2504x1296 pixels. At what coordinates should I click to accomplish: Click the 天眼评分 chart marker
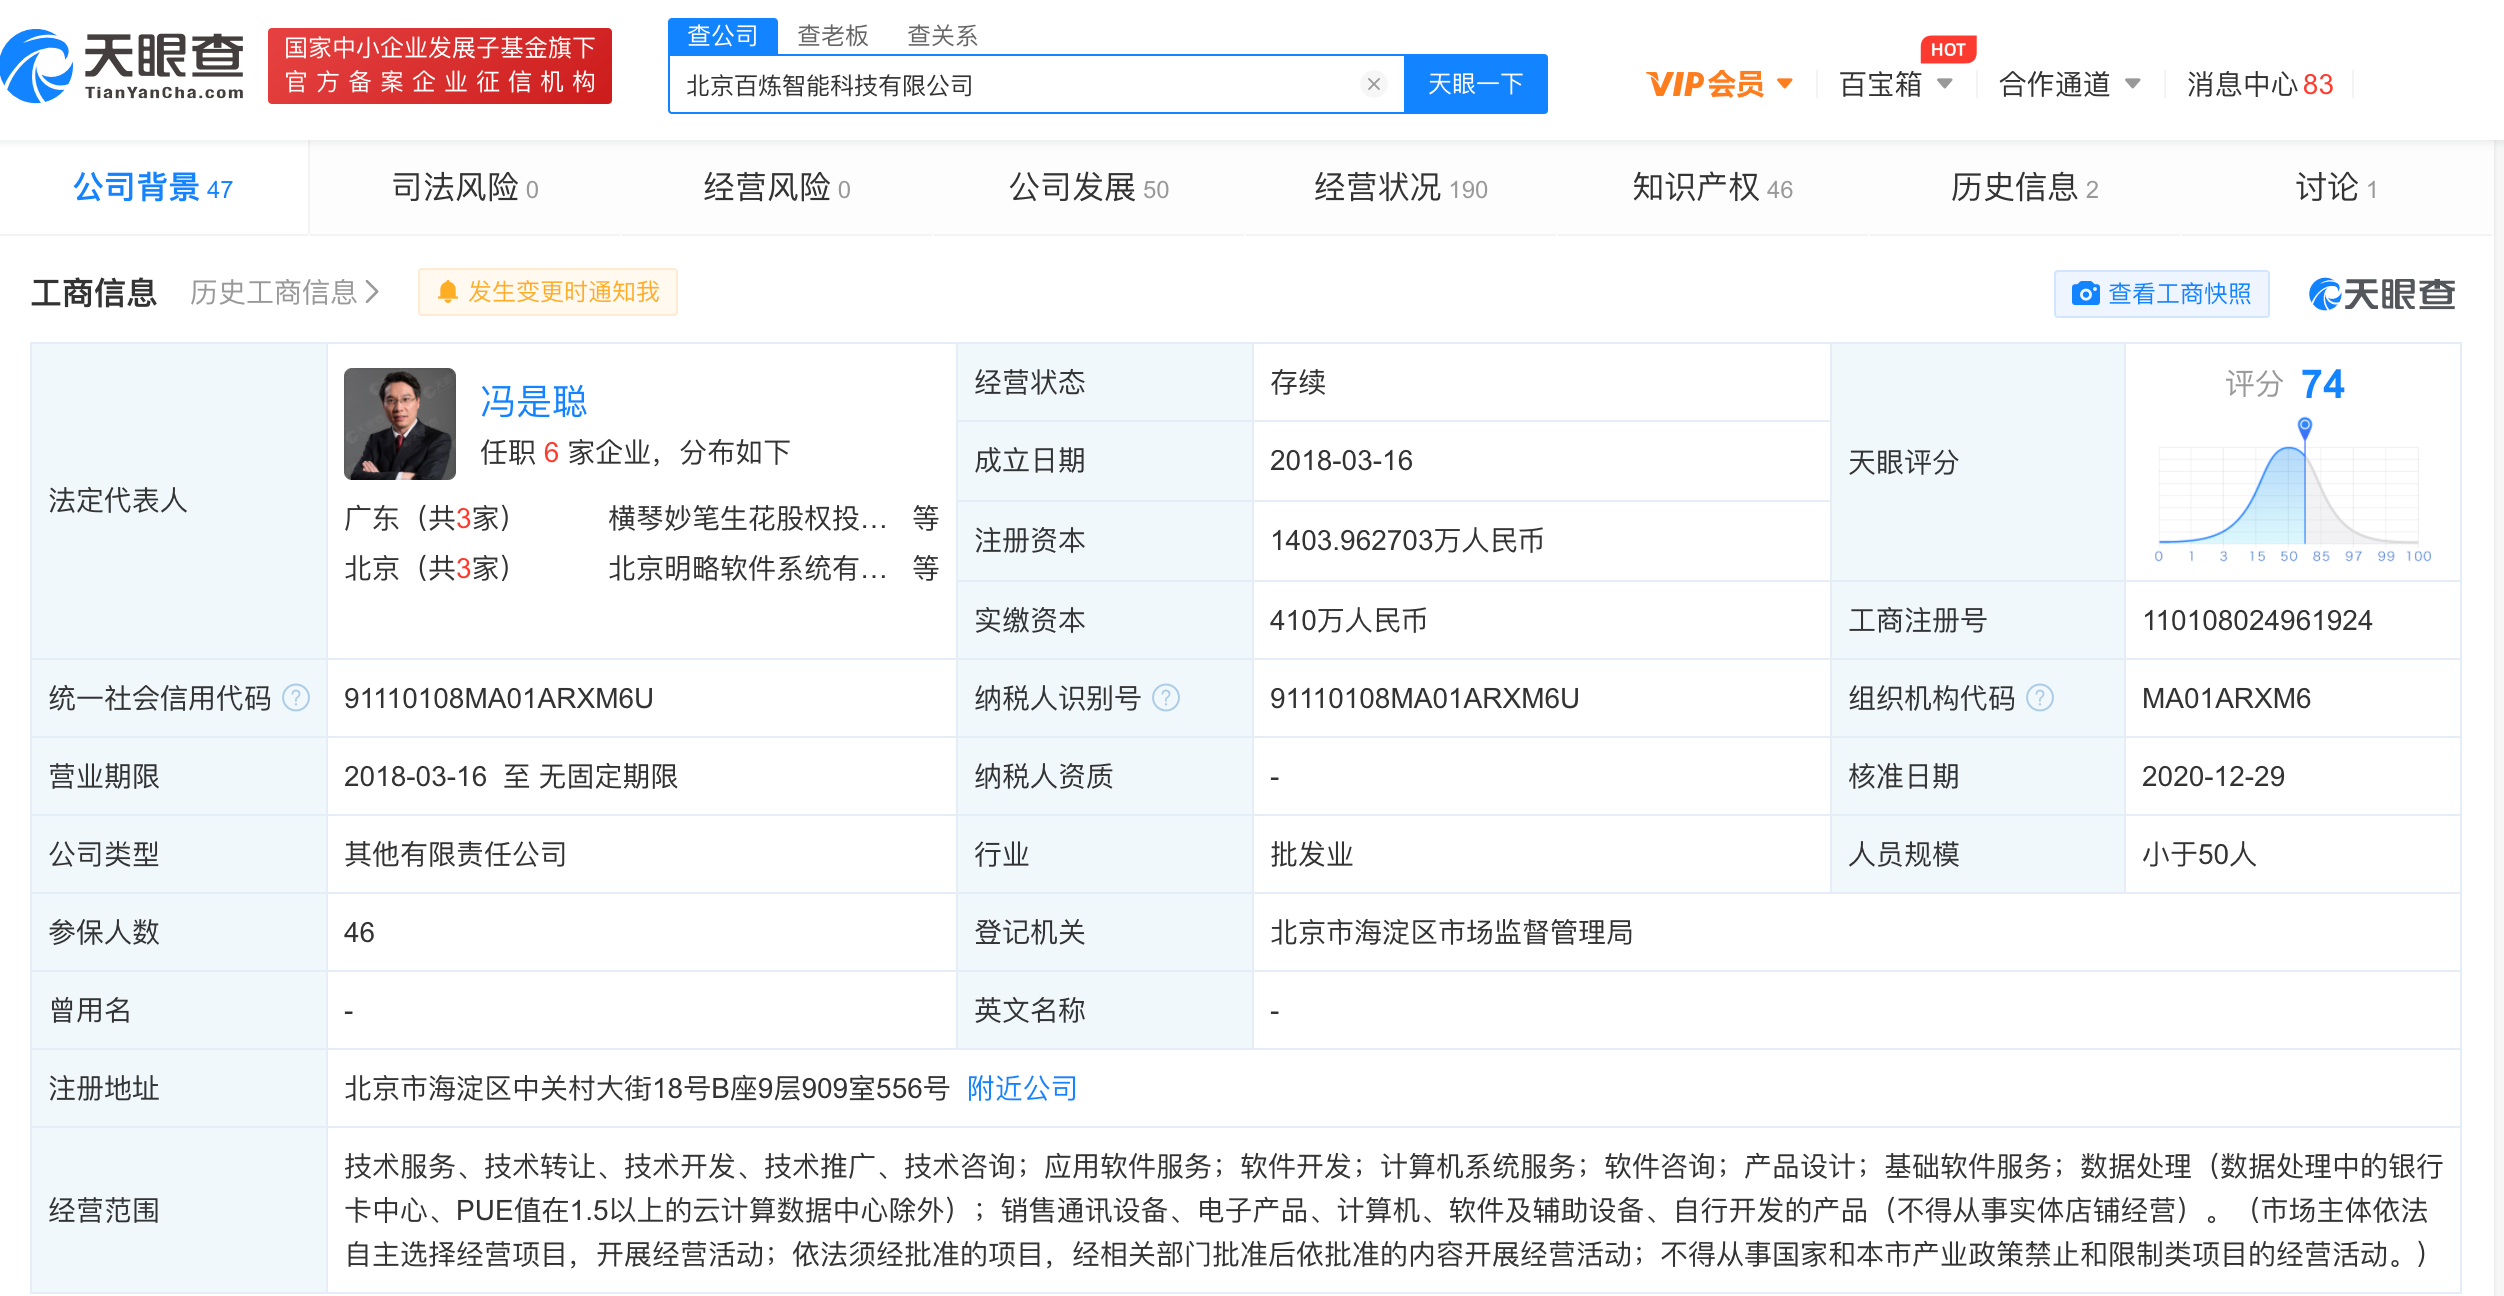click(2305, 427)
